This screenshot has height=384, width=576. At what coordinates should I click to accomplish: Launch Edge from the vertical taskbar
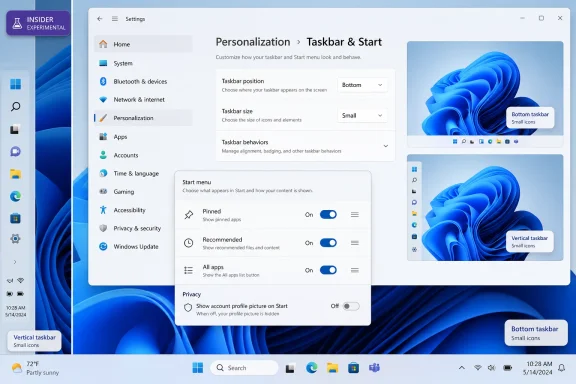pos(15,196)
